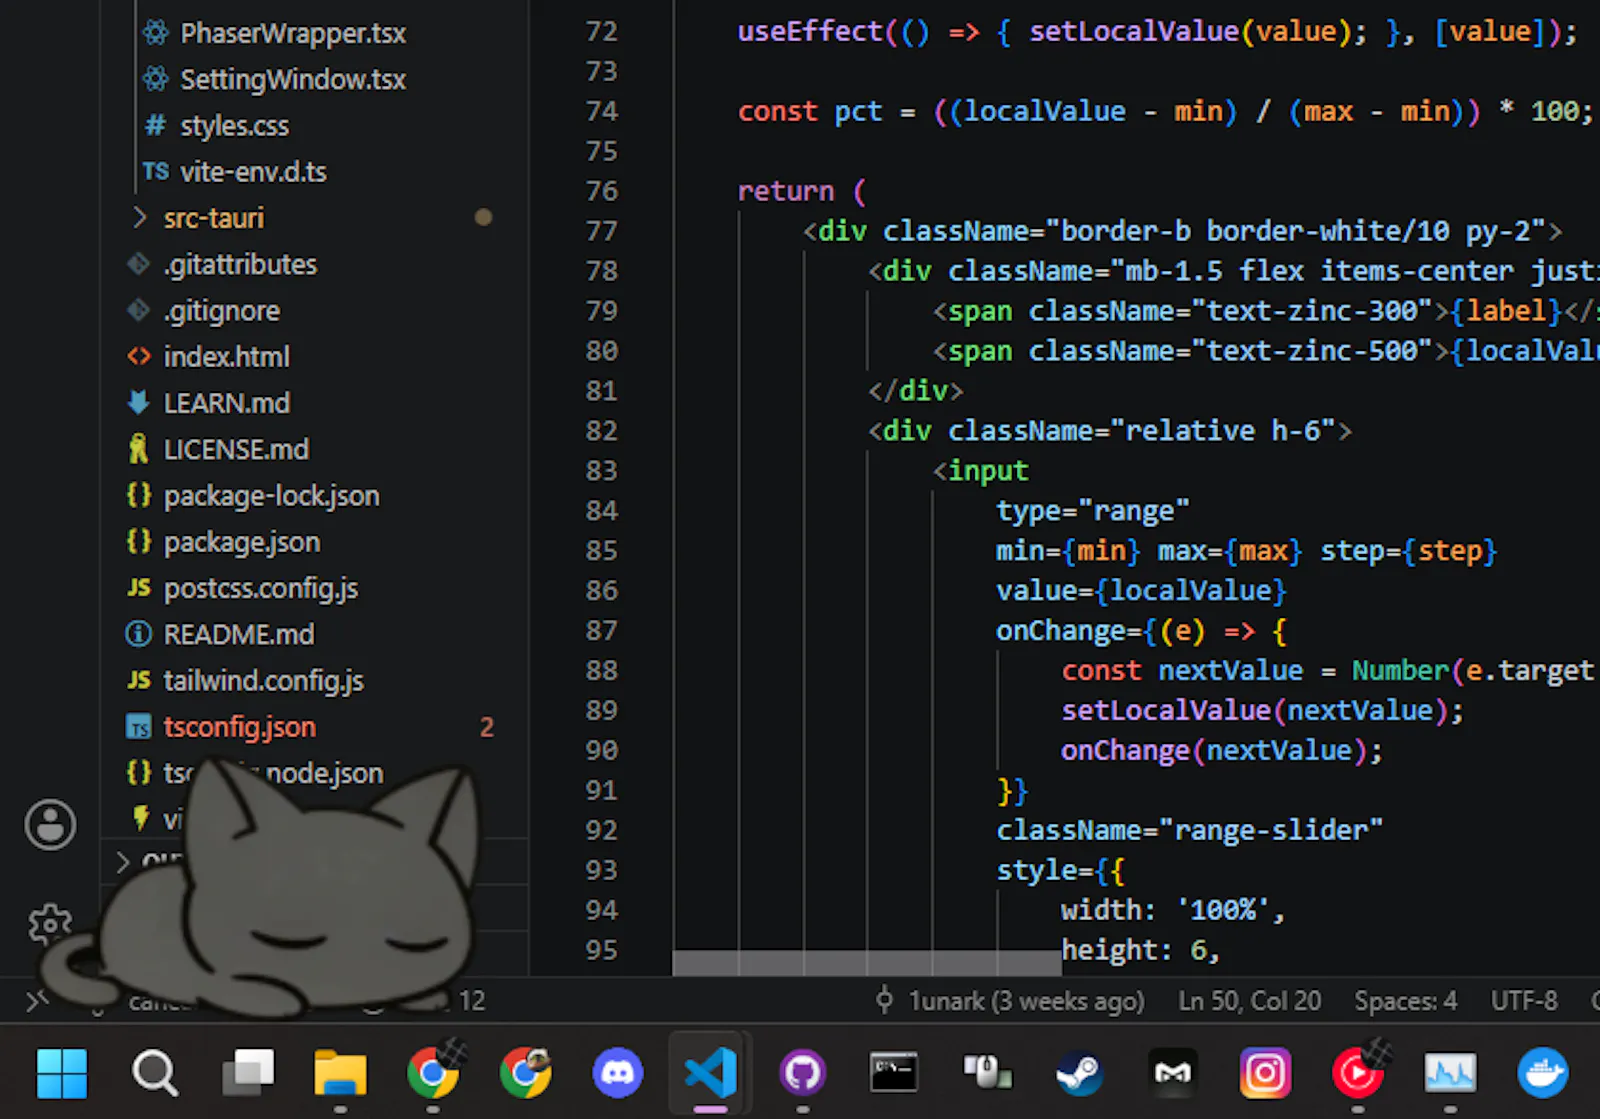Click the HTML icon of index.html

(x=139, y=356)
